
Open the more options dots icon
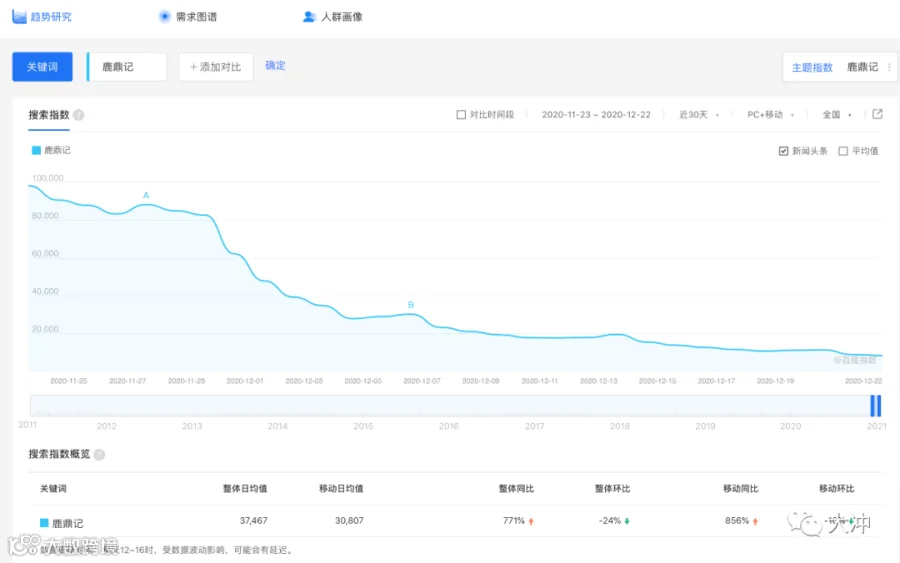(889, 67)
